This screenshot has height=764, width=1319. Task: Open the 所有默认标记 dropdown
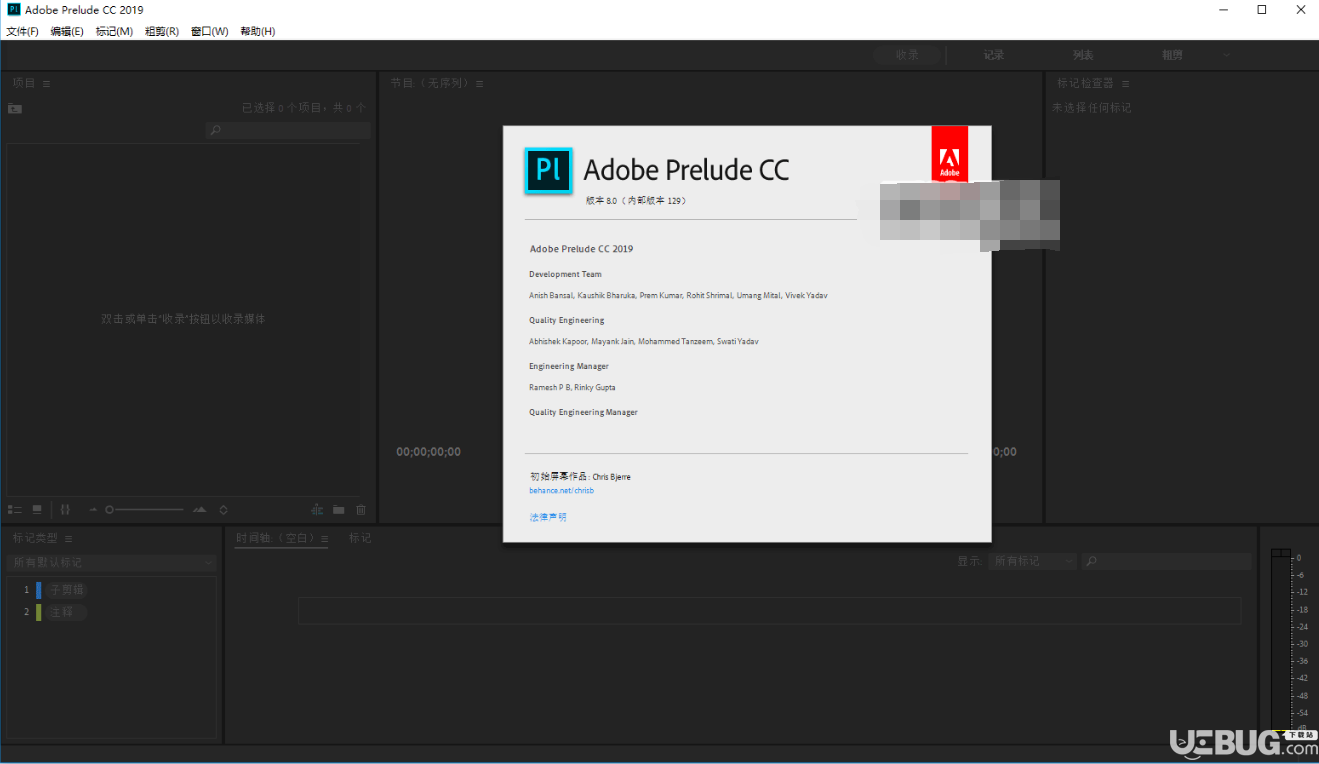[112, 563]
